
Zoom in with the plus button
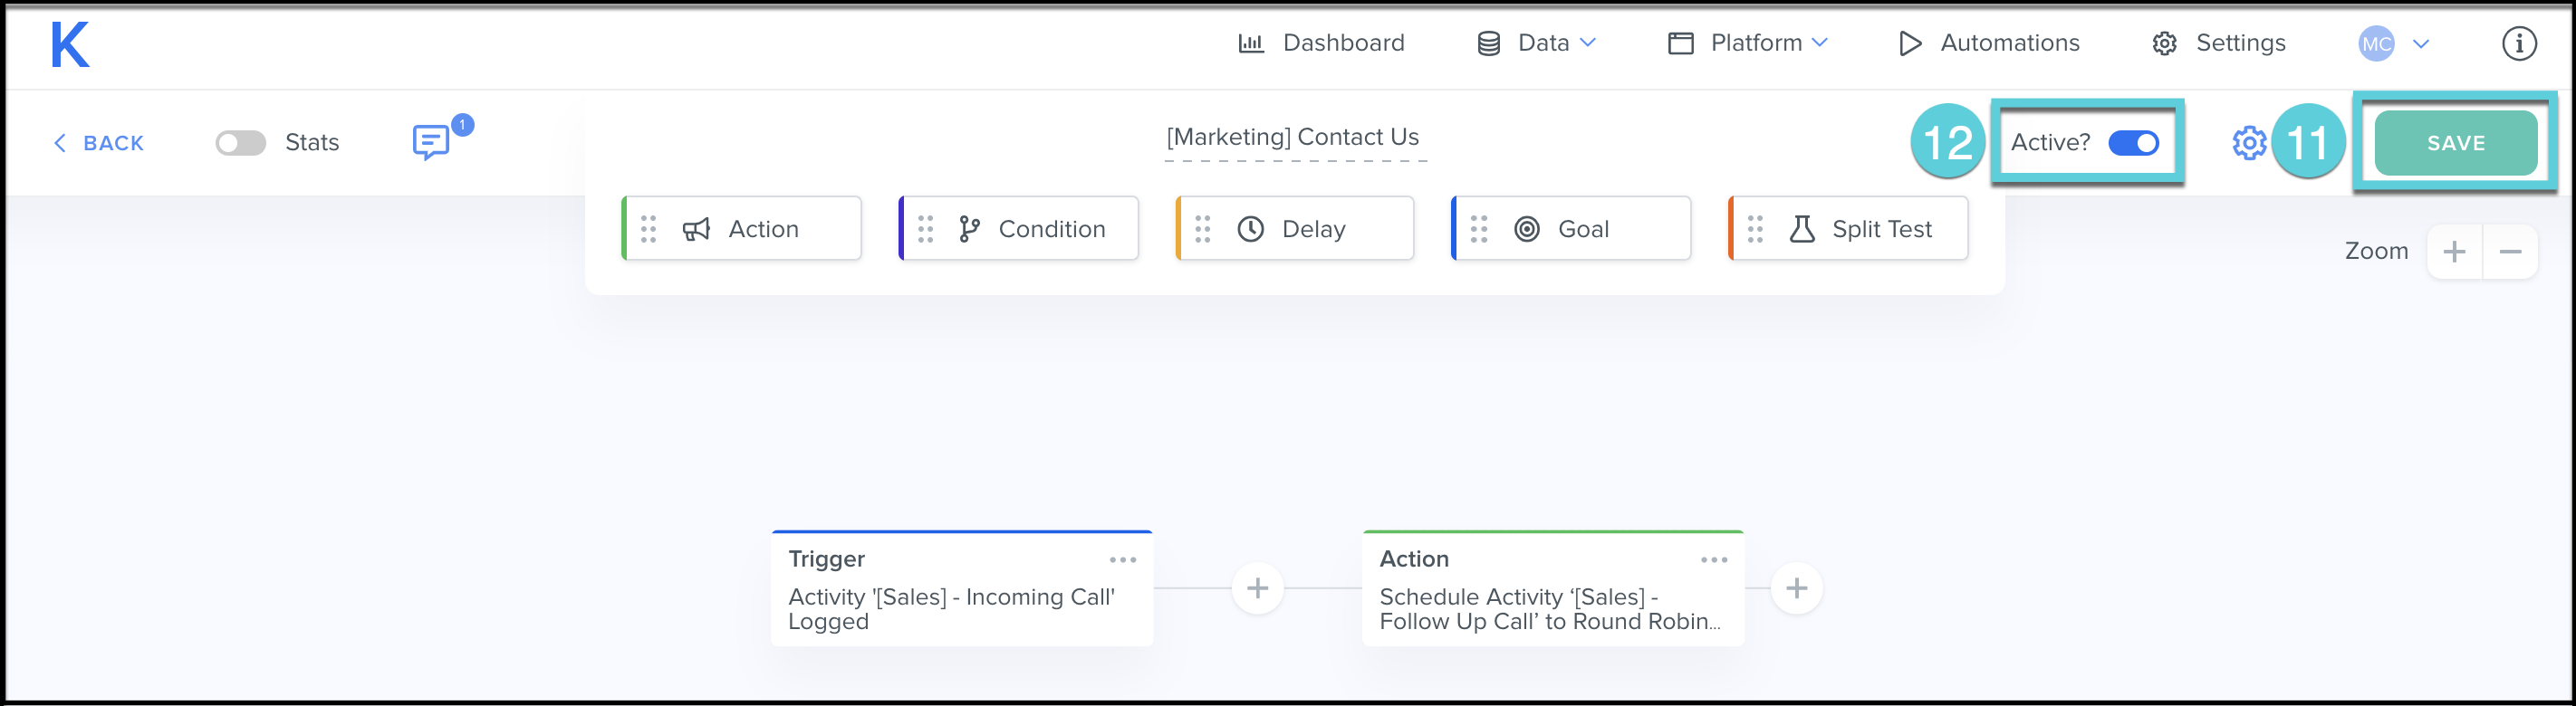tap(2454, 252)
